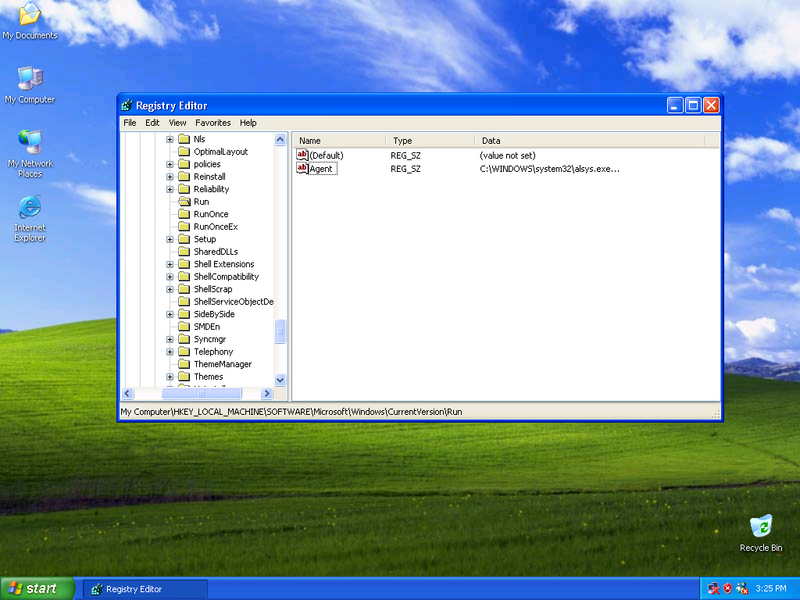800x600 pixels.
Task: Open the Recycle Bin desktop icon
Action: click(x=761, y=527)
